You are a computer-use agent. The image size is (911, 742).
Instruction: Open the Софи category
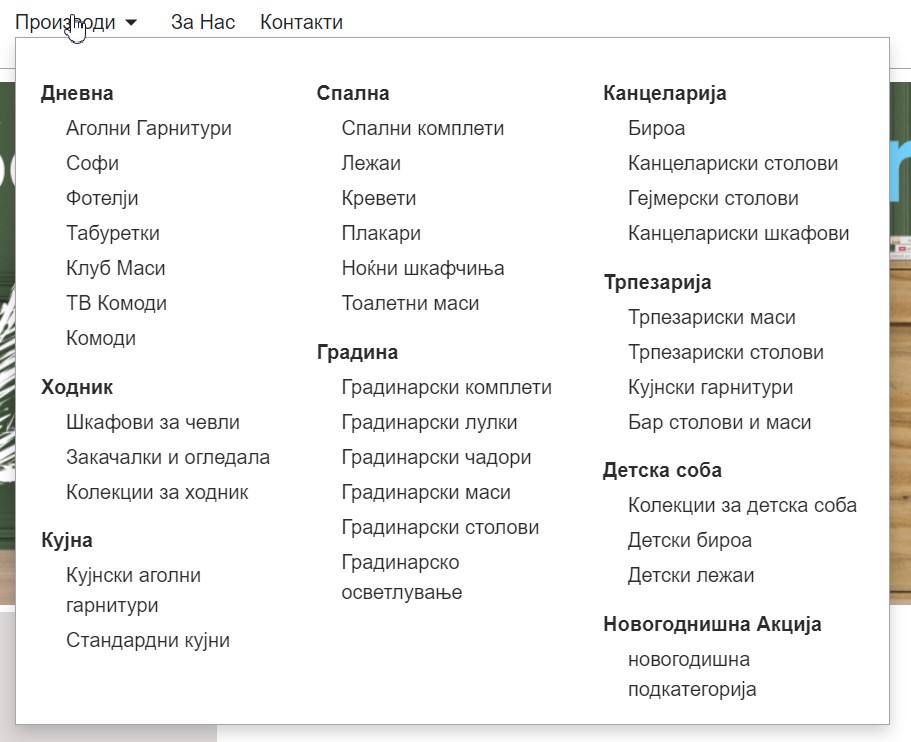tap(92, 163)
